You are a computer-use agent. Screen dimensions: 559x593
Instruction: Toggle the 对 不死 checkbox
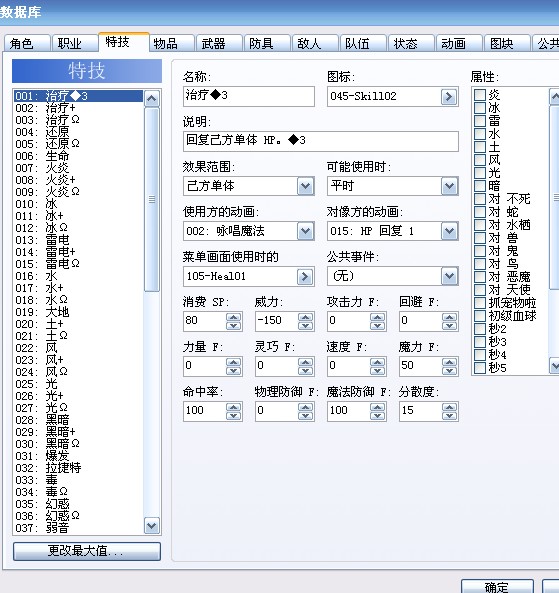480,199
